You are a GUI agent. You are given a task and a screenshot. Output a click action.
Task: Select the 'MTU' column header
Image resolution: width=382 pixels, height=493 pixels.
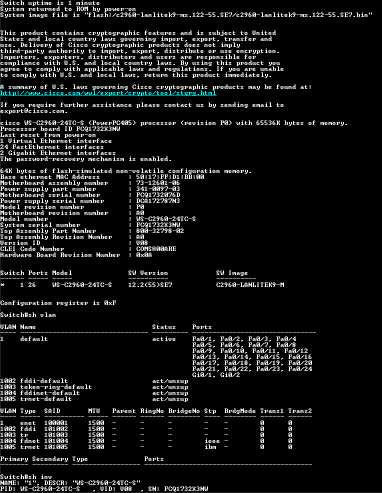coord(94,411)
